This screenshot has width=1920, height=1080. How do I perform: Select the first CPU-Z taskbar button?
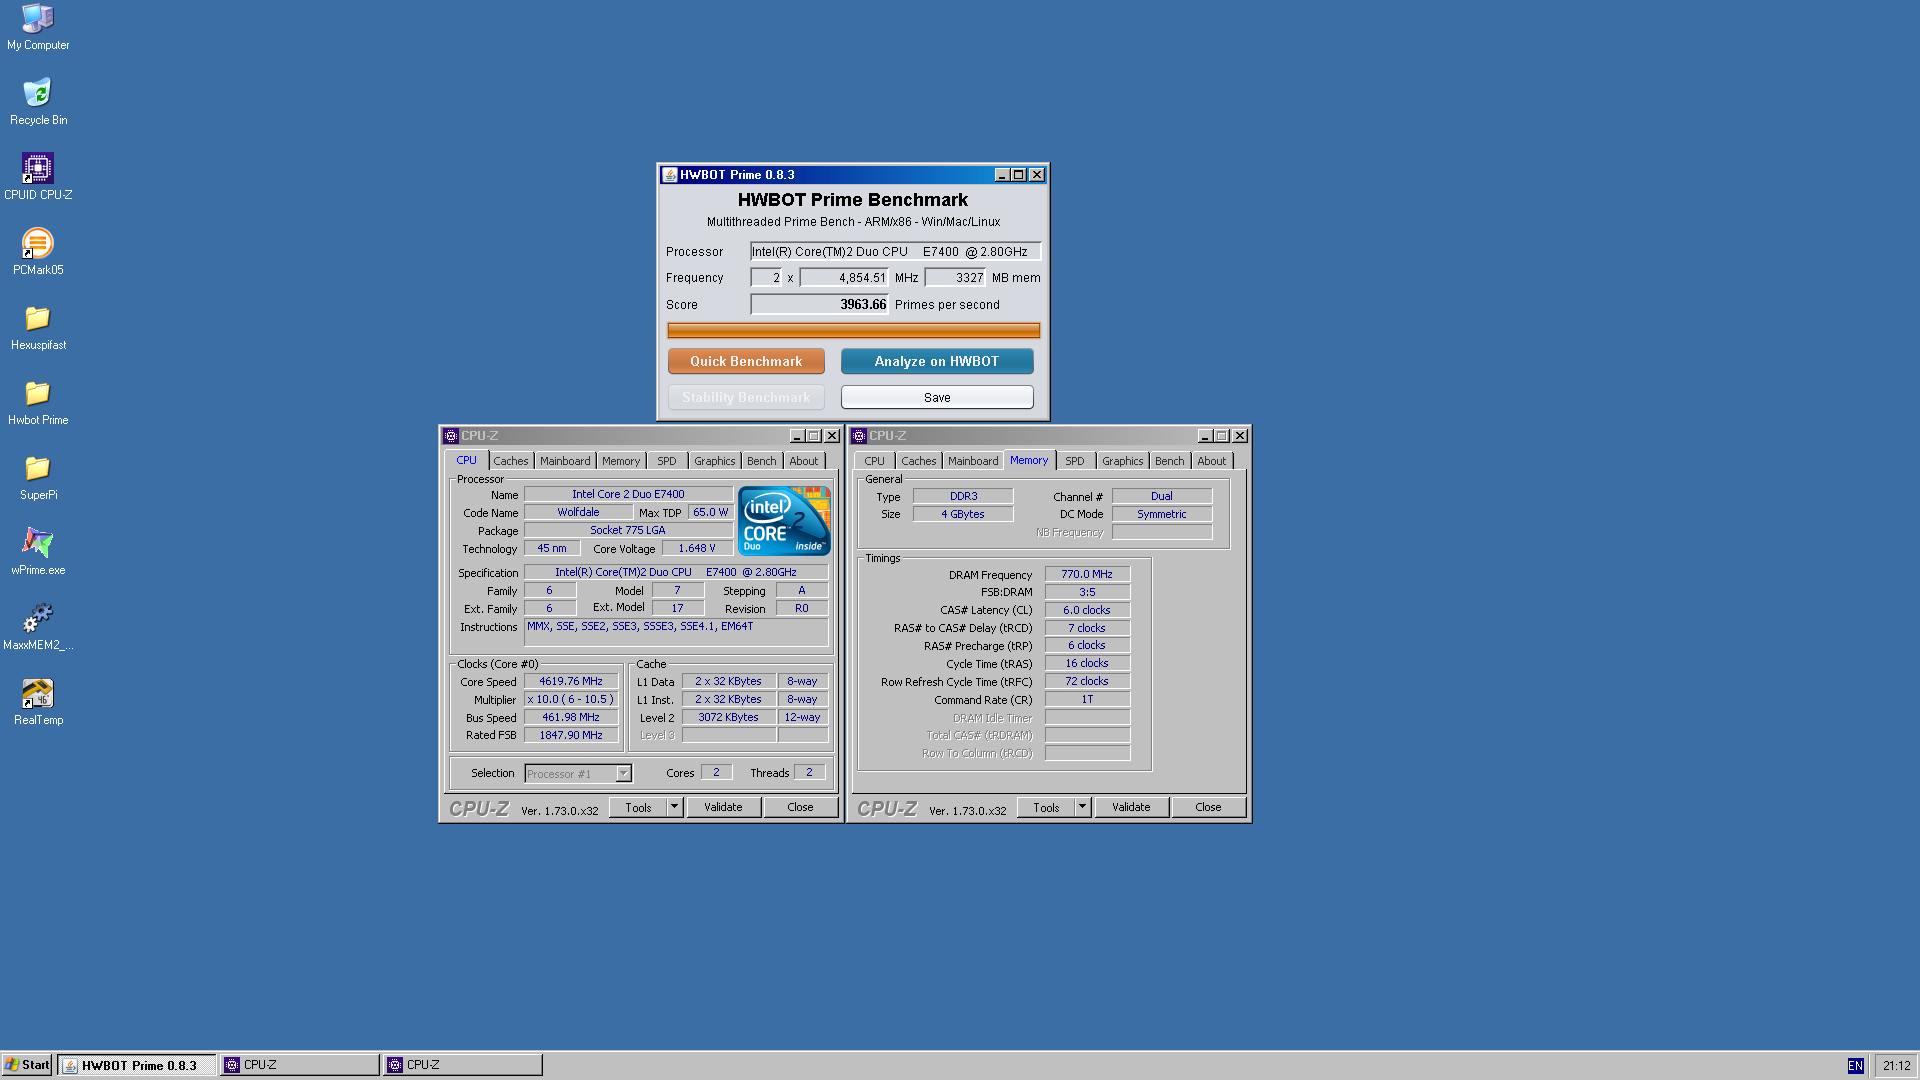300,1065
